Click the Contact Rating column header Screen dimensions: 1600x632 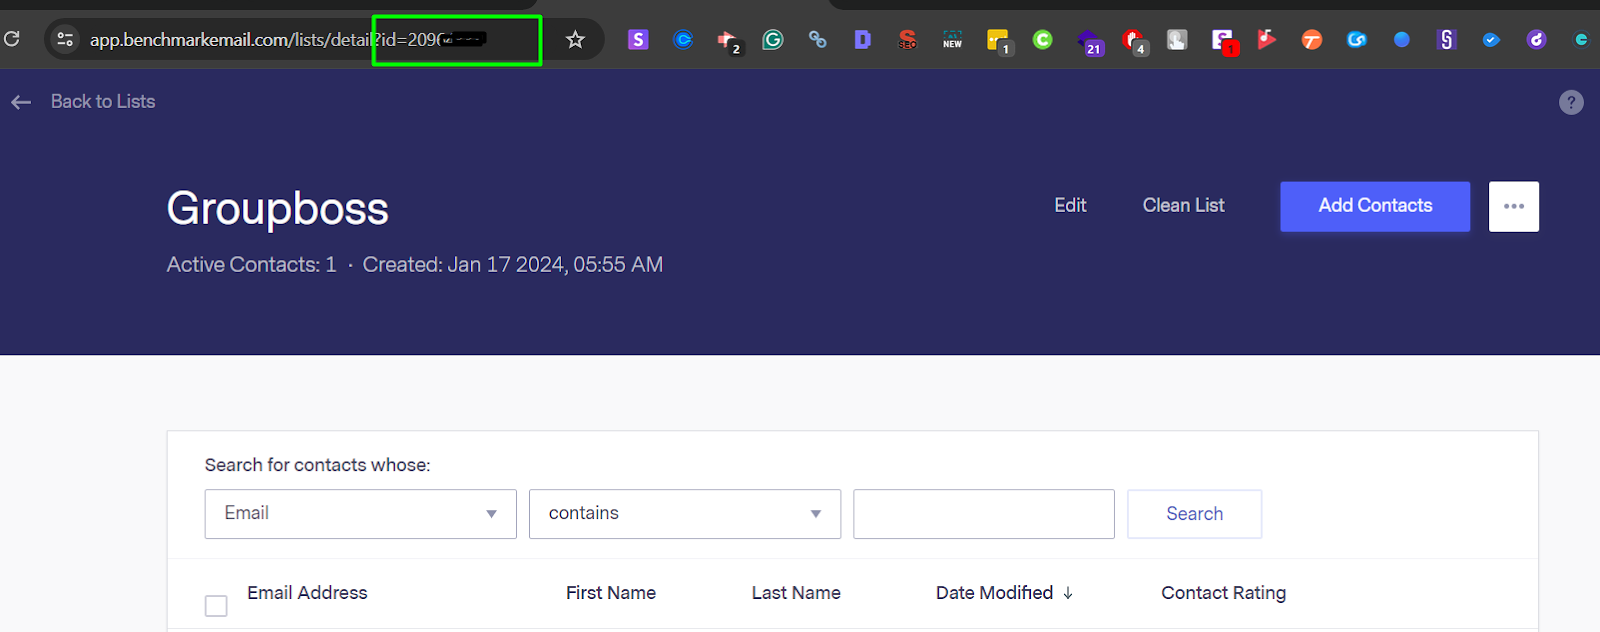pyautogui.click(x=1224, y=593)
